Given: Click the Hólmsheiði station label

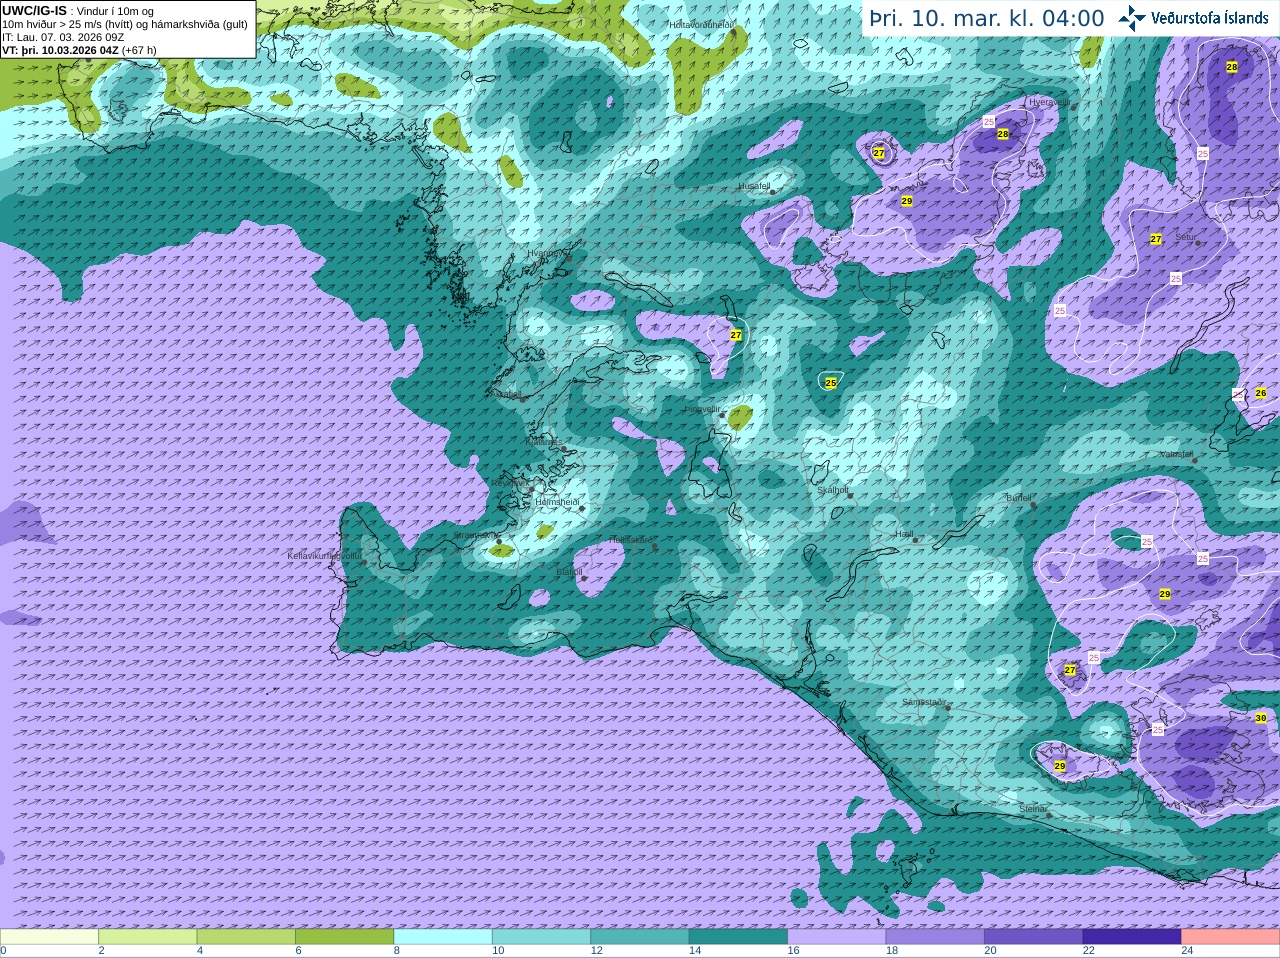Looking at the screenshot, I should tap(557, 501).
